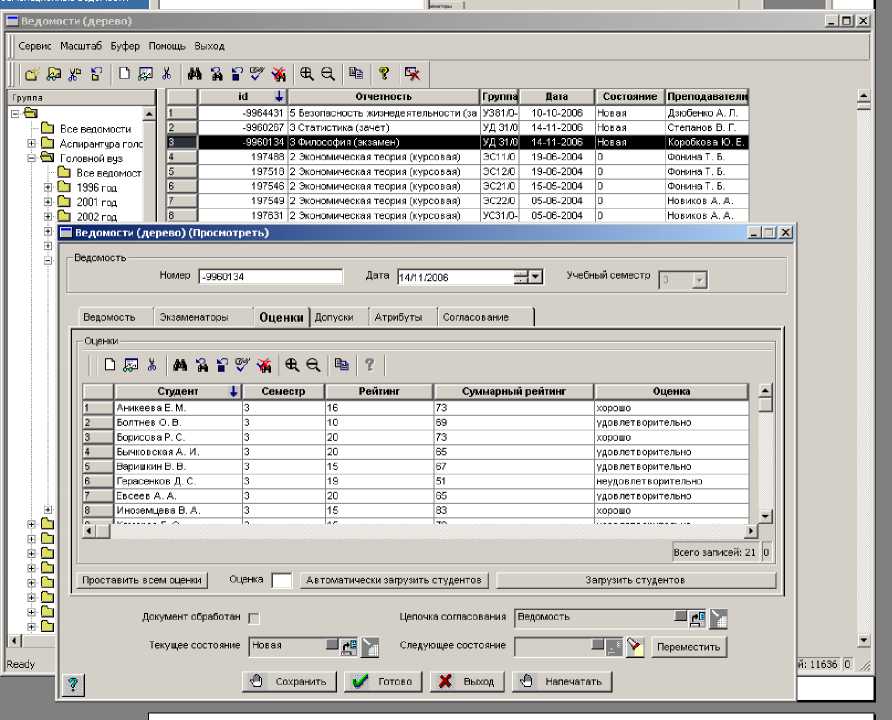Switch to the Экзаменаторы tab
The height and width of the screenshot is (720, 892).
[194, 317]
